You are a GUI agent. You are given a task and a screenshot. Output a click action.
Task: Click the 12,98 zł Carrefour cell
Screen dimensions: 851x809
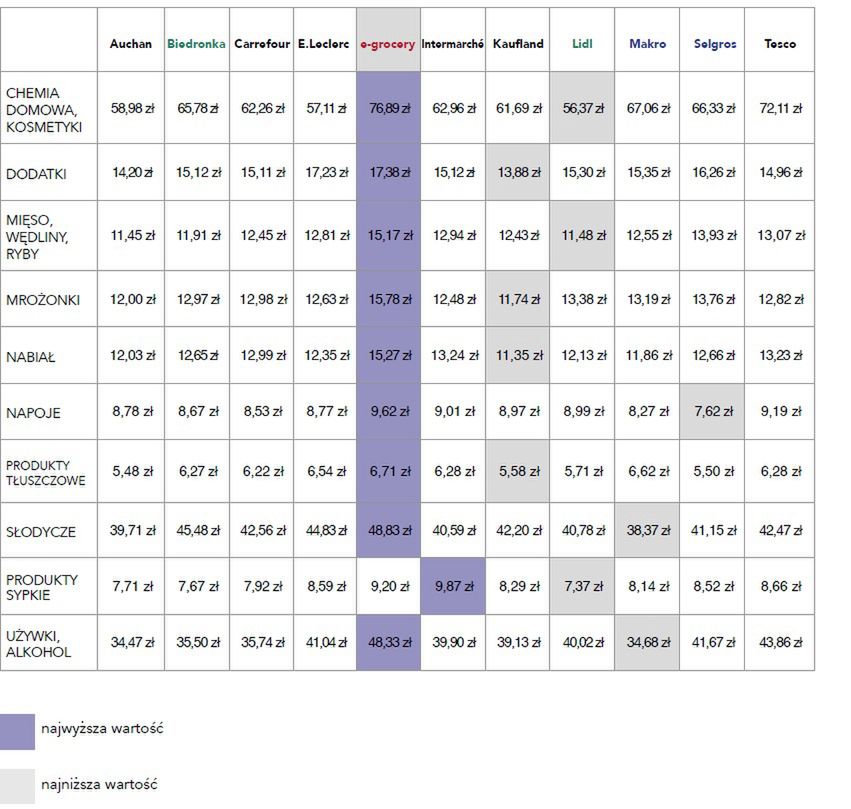[262, 299]
